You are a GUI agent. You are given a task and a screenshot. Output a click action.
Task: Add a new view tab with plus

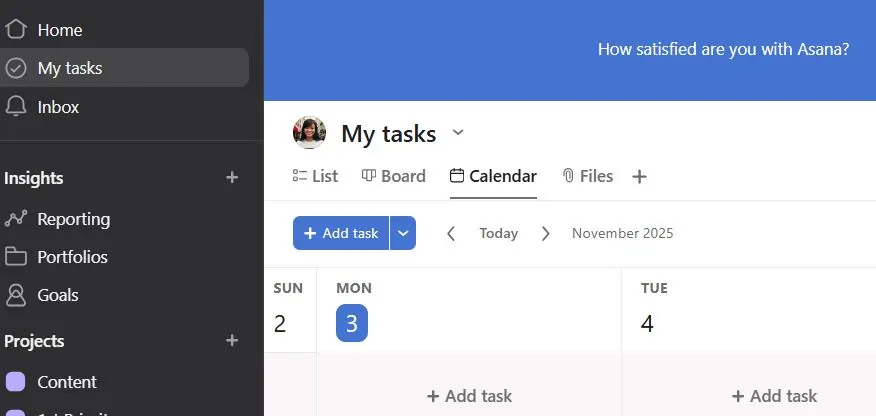point(639,177)
